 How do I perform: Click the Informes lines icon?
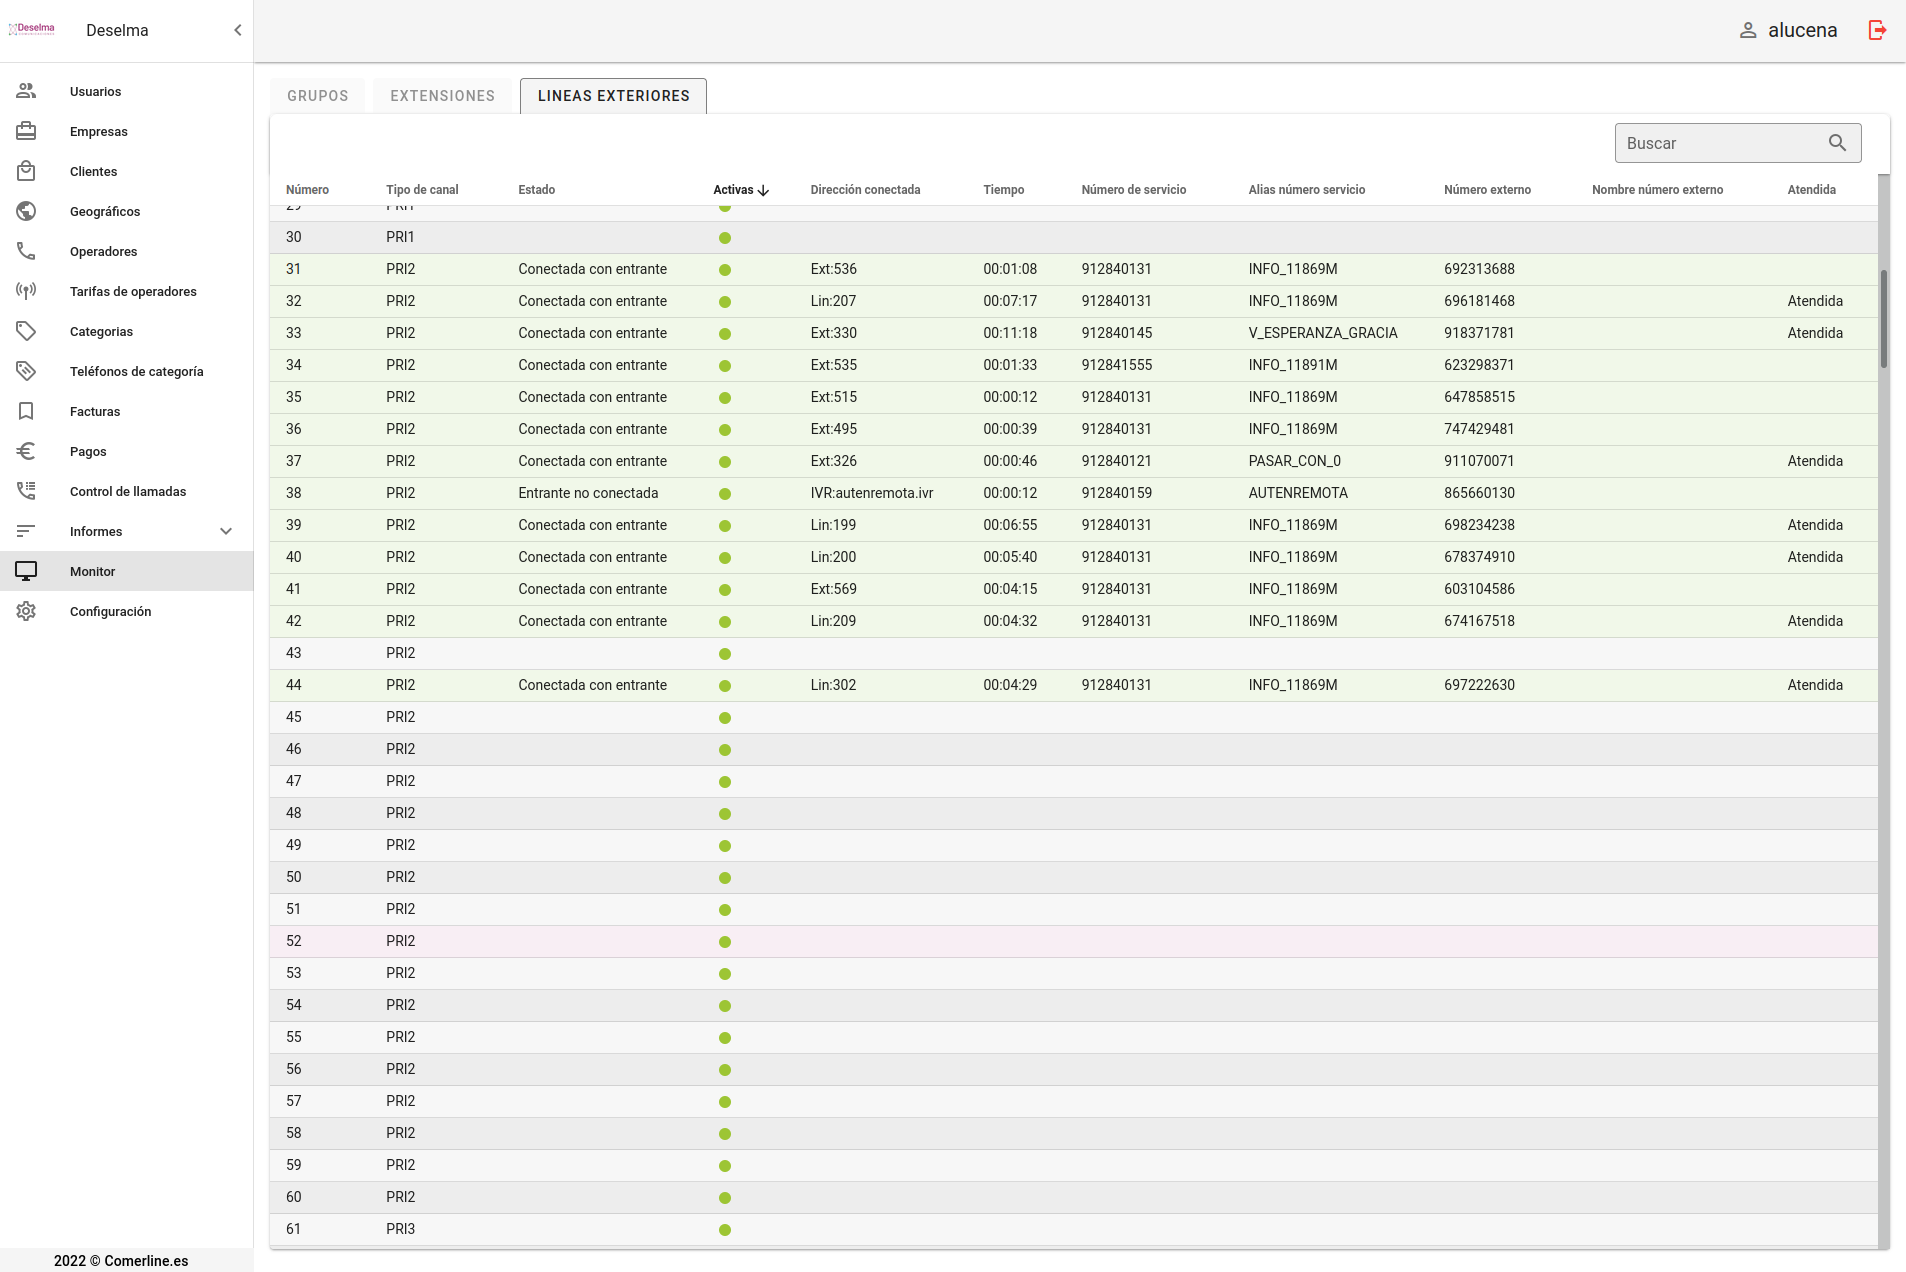pos(26,531)
